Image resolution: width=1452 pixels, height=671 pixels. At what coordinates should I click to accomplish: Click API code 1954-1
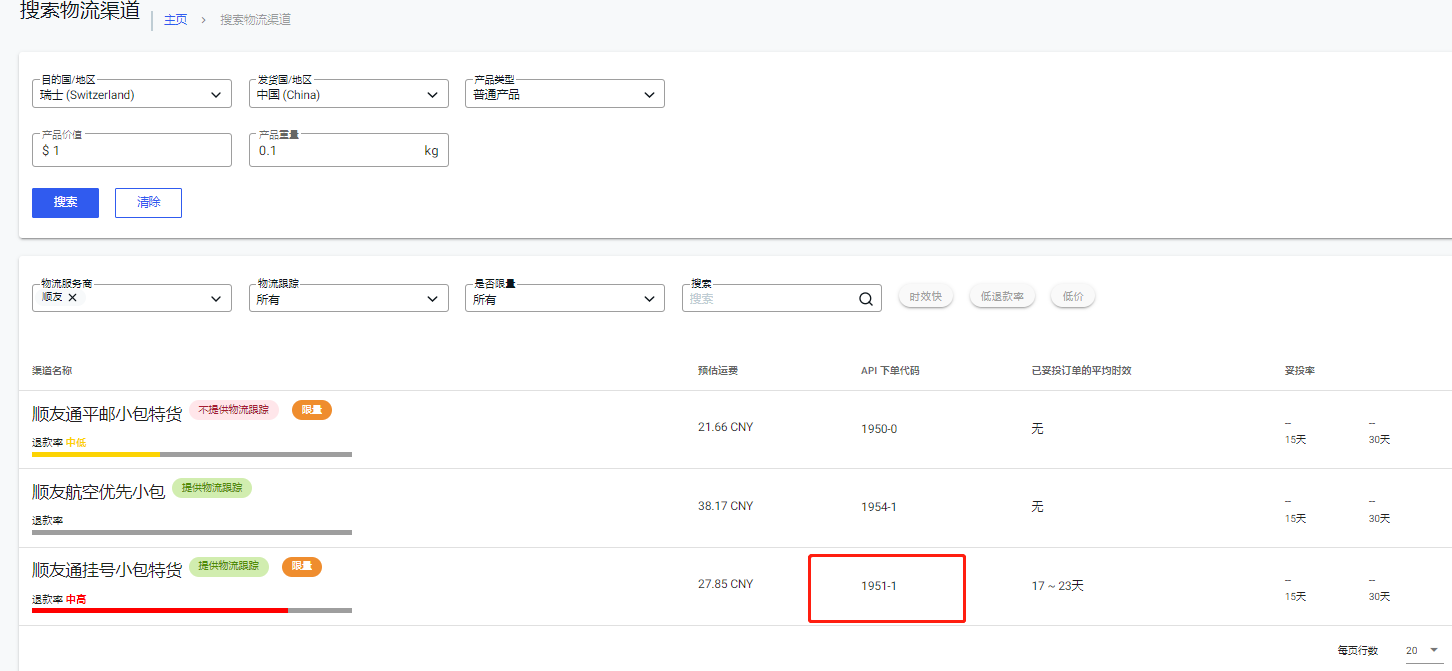[x=879, y=507]
